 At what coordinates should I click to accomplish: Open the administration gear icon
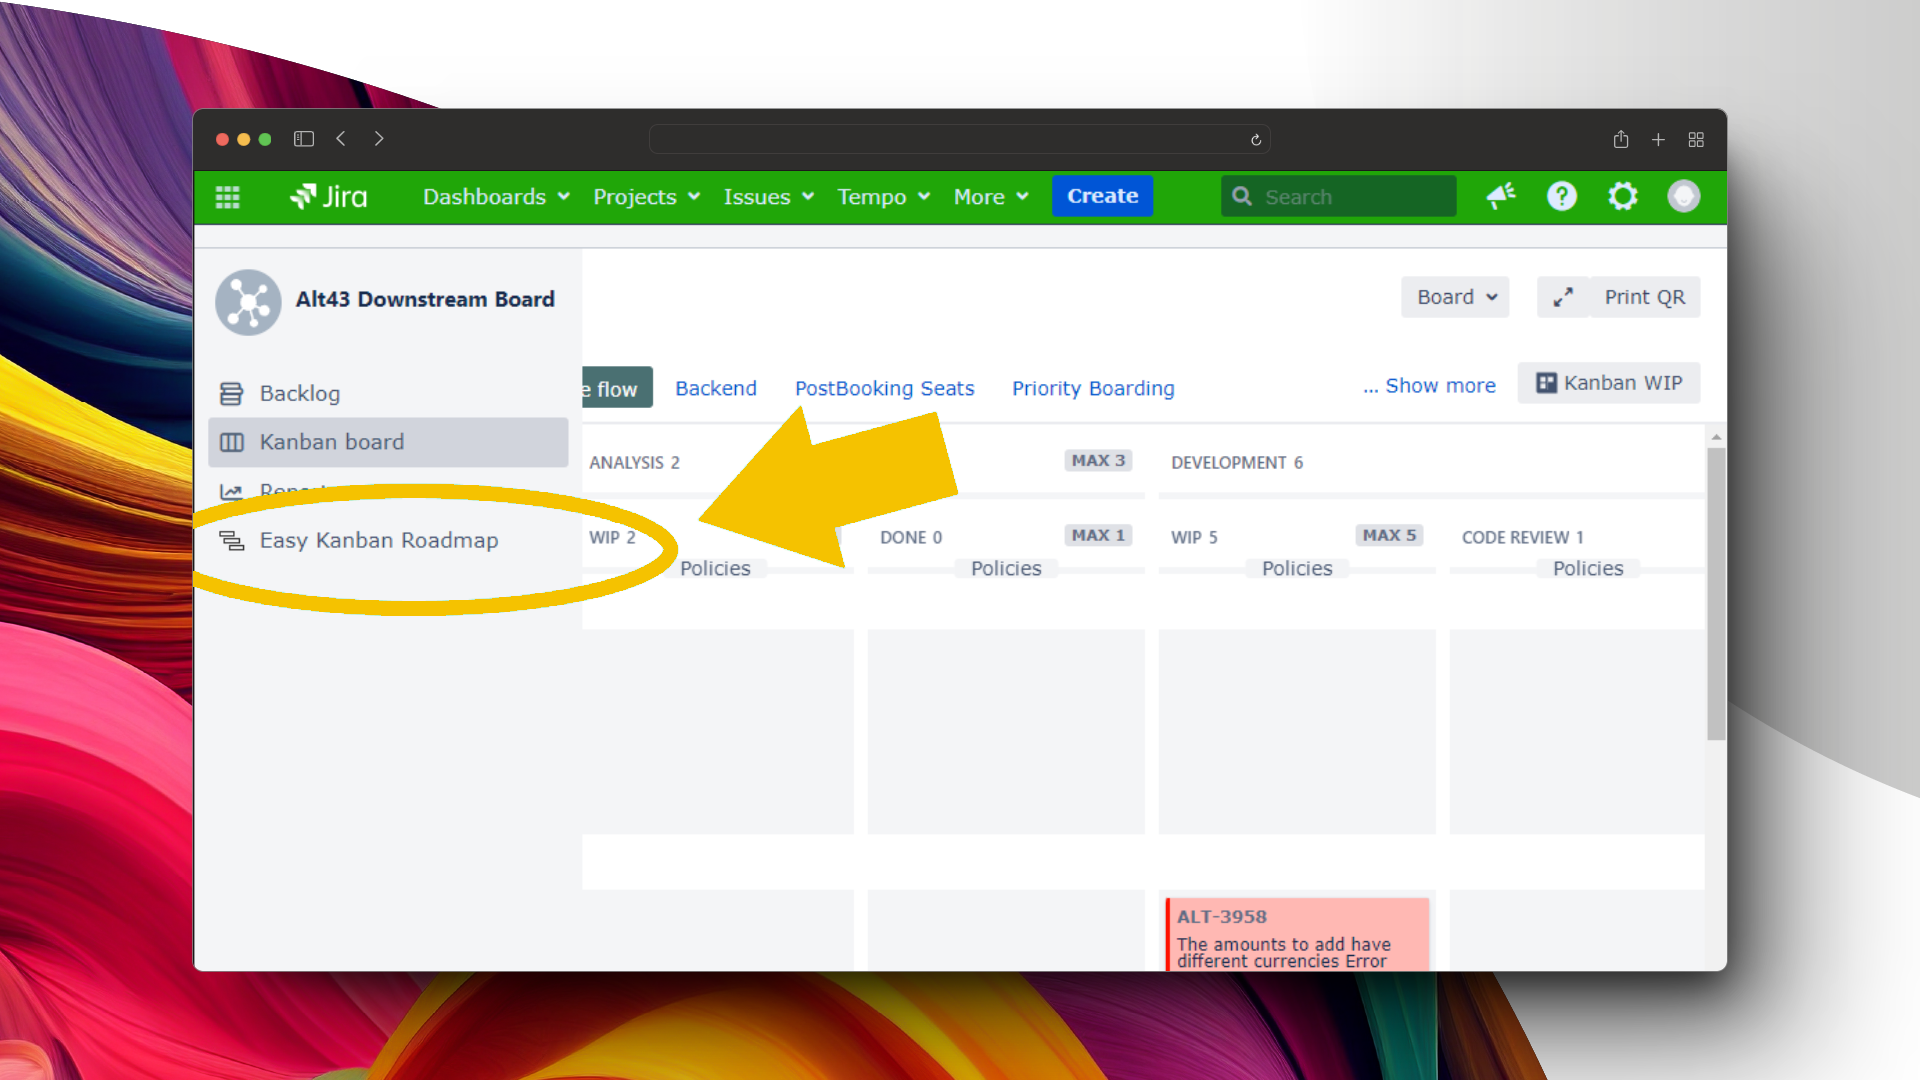pos(1622,196)
